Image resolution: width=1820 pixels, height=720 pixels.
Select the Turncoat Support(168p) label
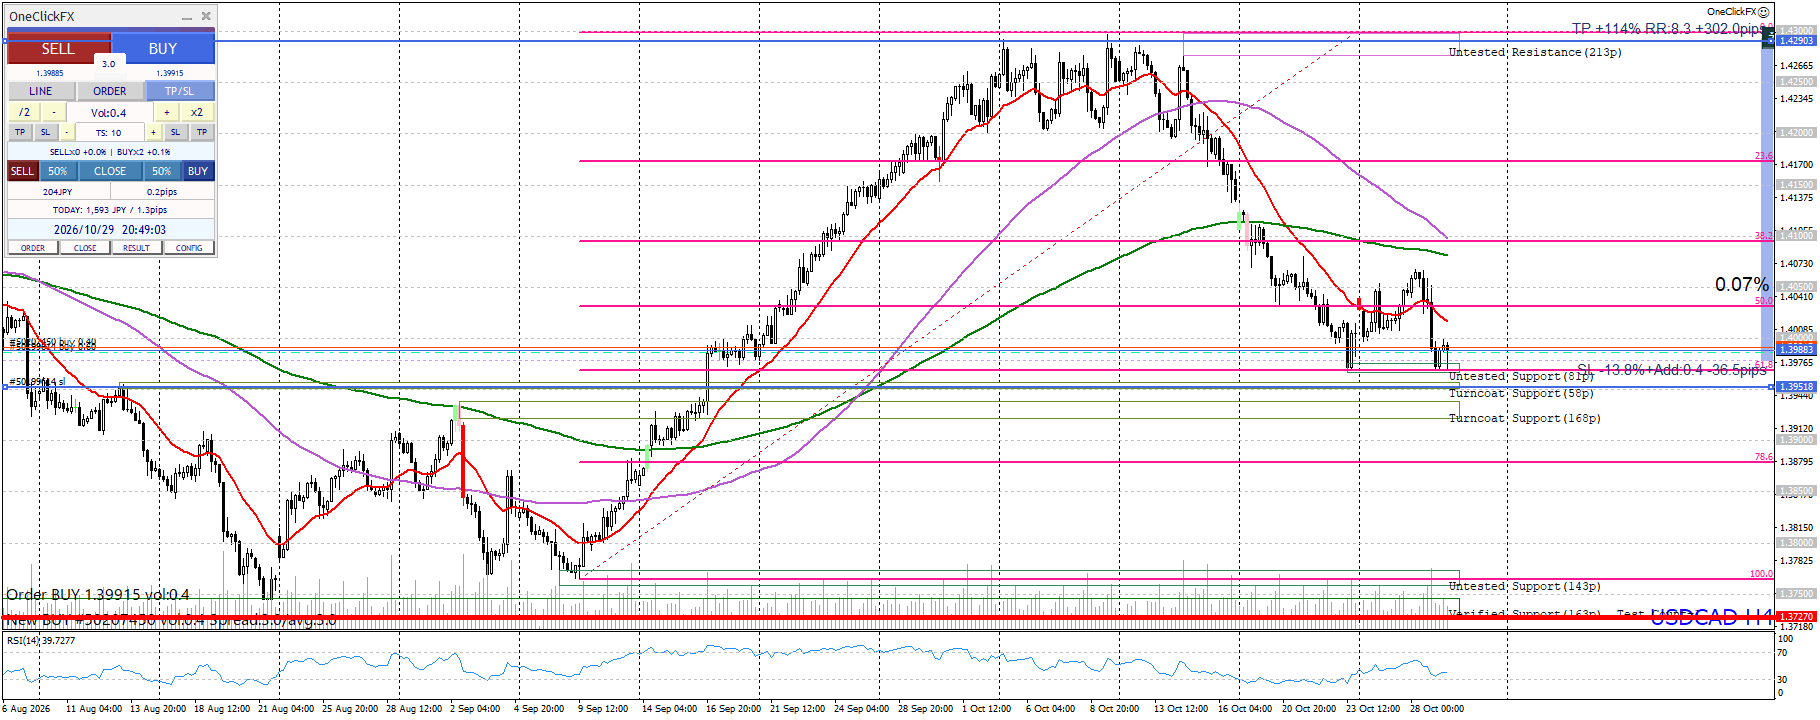pos(1524,418)
